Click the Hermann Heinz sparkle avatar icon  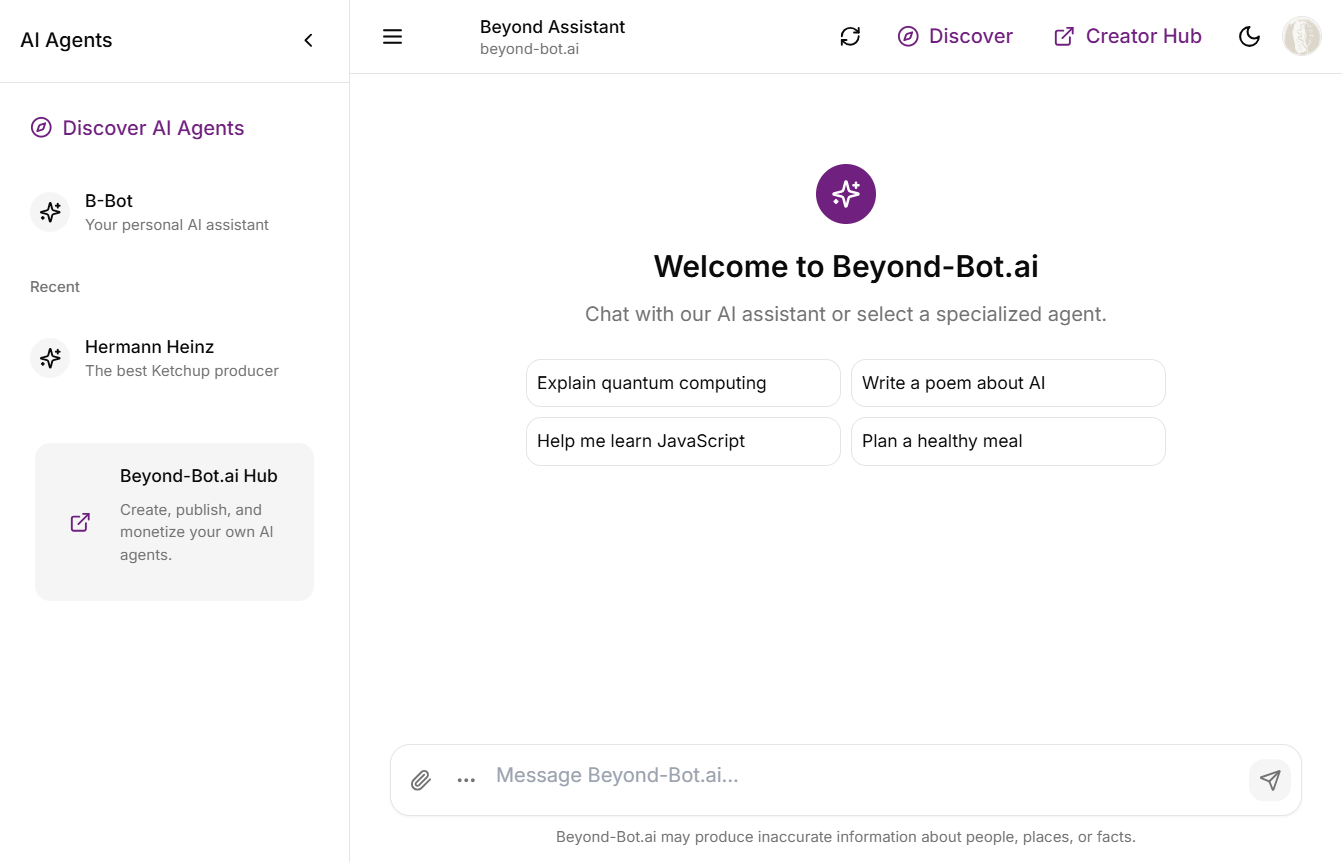coord(50,358)
